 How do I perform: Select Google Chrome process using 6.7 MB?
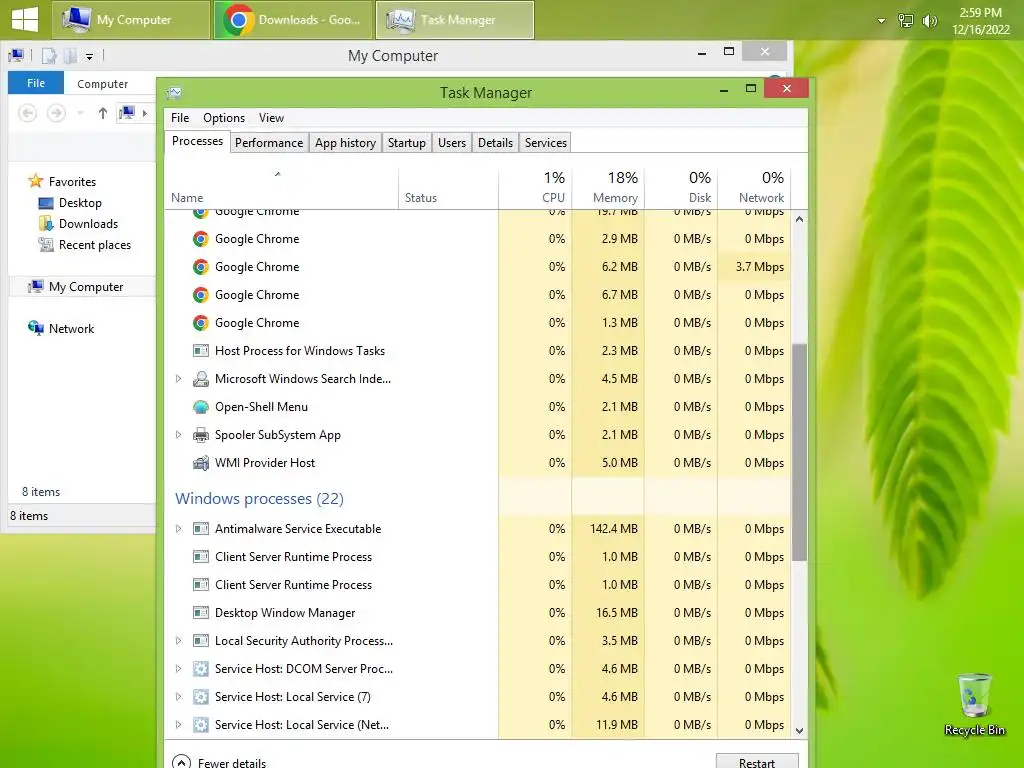478,295
